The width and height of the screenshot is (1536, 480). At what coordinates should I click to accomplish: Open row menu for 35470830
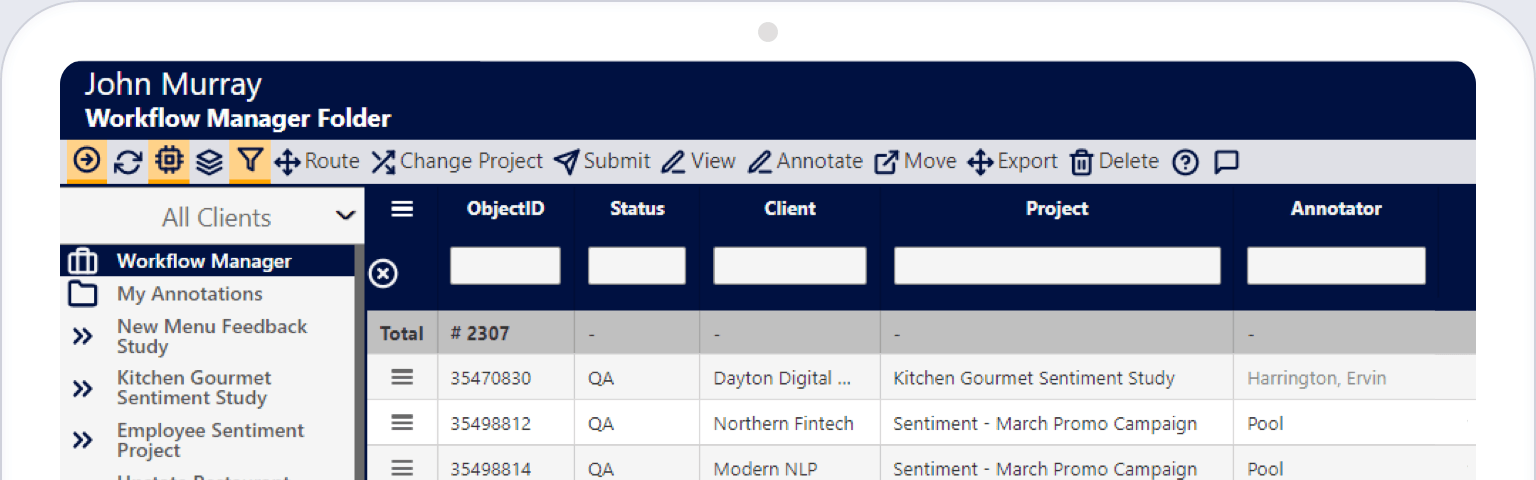click(x=402, y=377)
